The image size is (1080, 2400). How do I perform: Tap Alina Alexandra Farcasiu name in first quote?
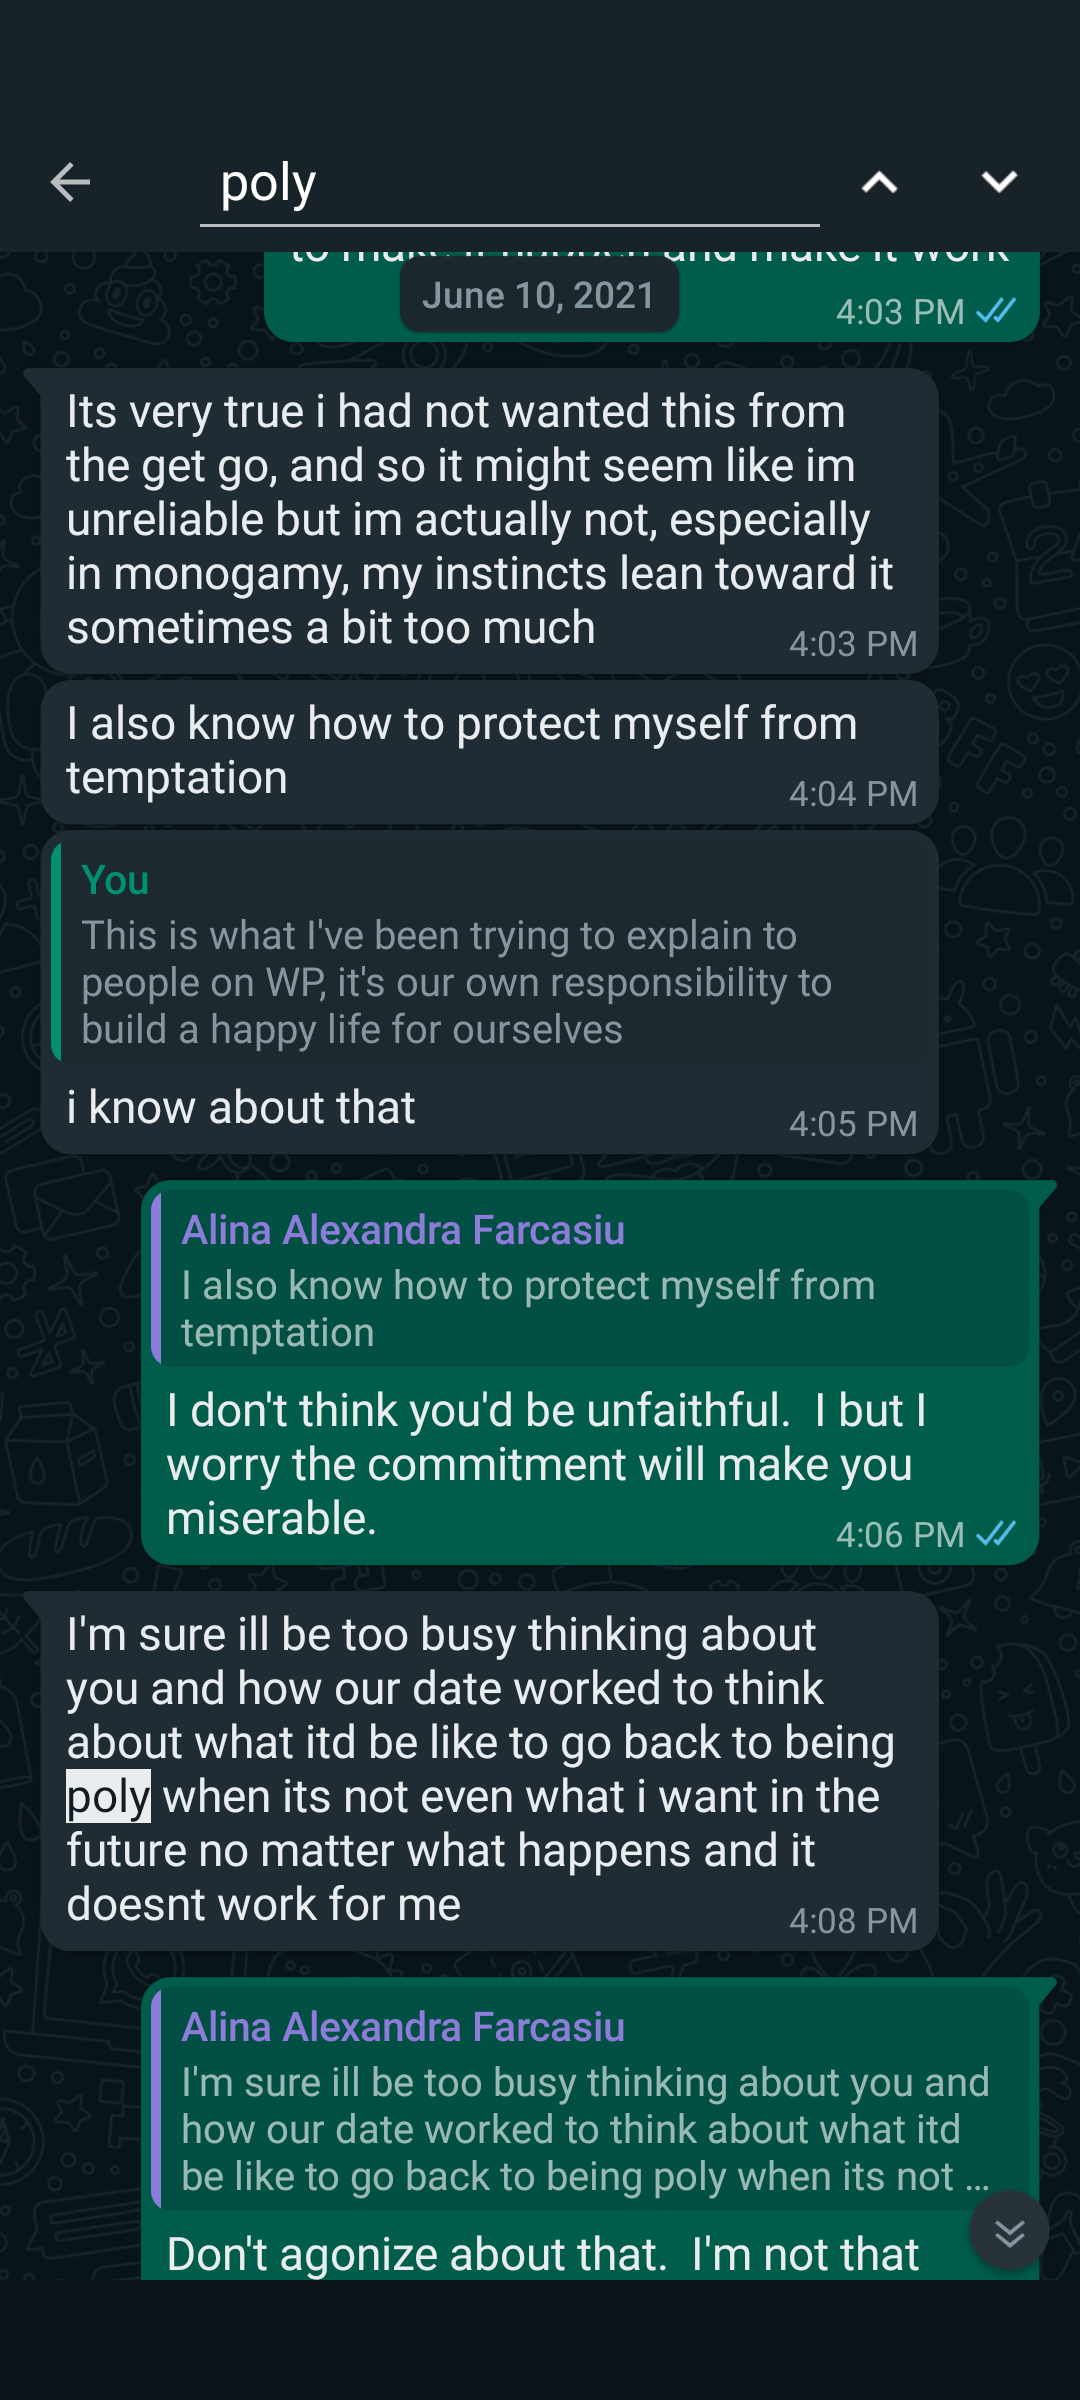[x=403, y=1230]
